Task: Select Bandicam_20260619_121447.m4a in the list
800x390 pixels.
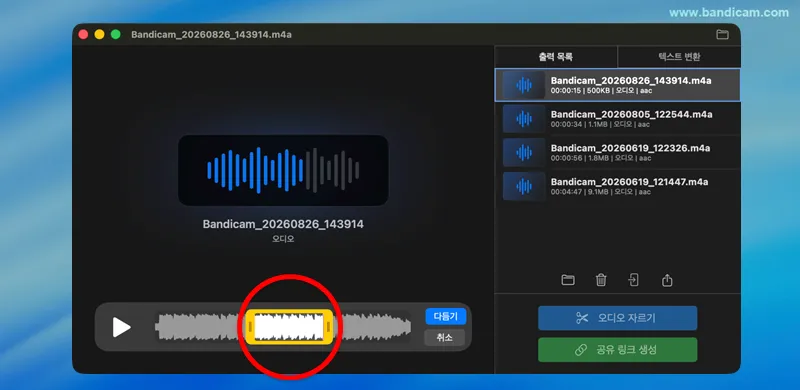Action: 617,186
